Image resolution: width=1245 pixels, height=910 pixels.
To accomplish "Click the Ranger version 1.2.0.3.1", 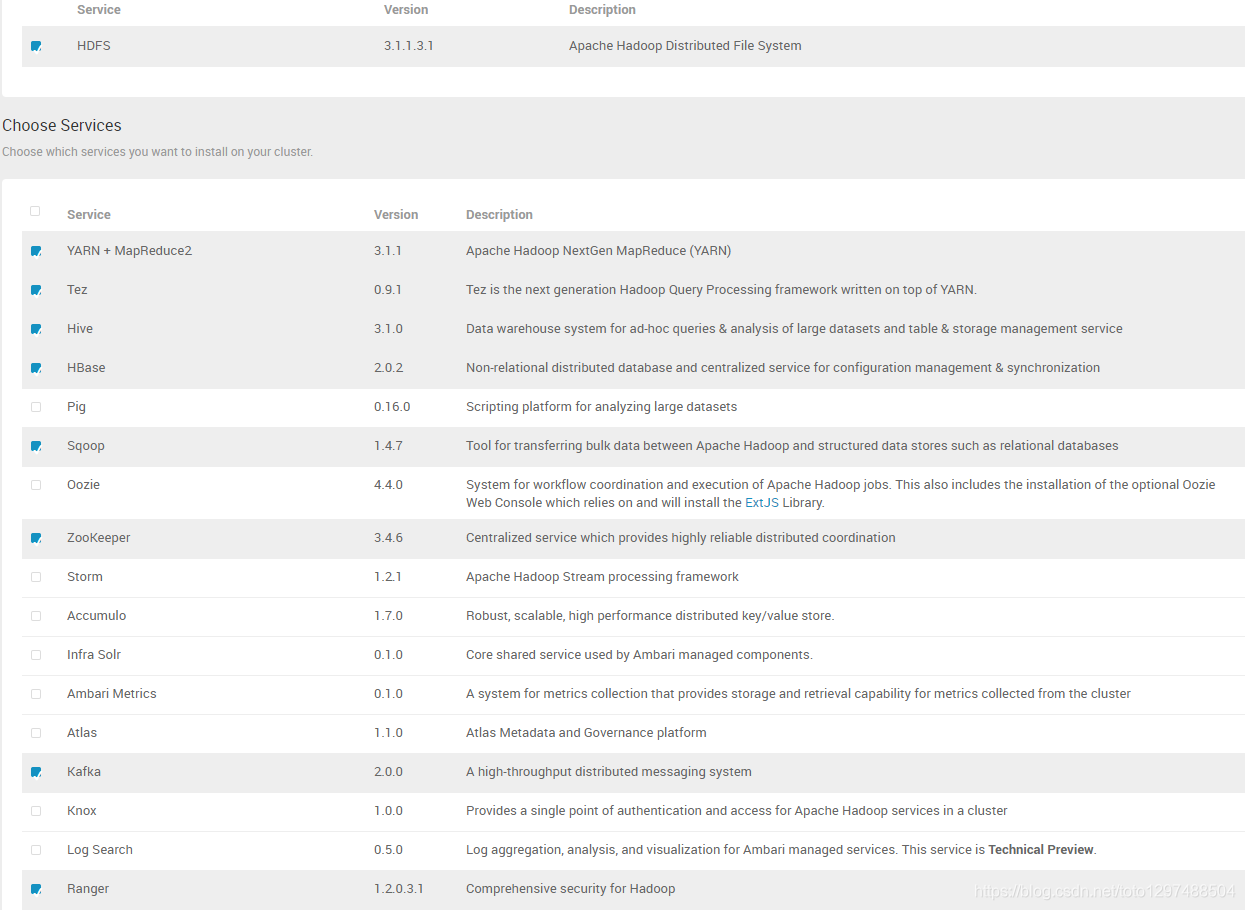I will [399, 889].
